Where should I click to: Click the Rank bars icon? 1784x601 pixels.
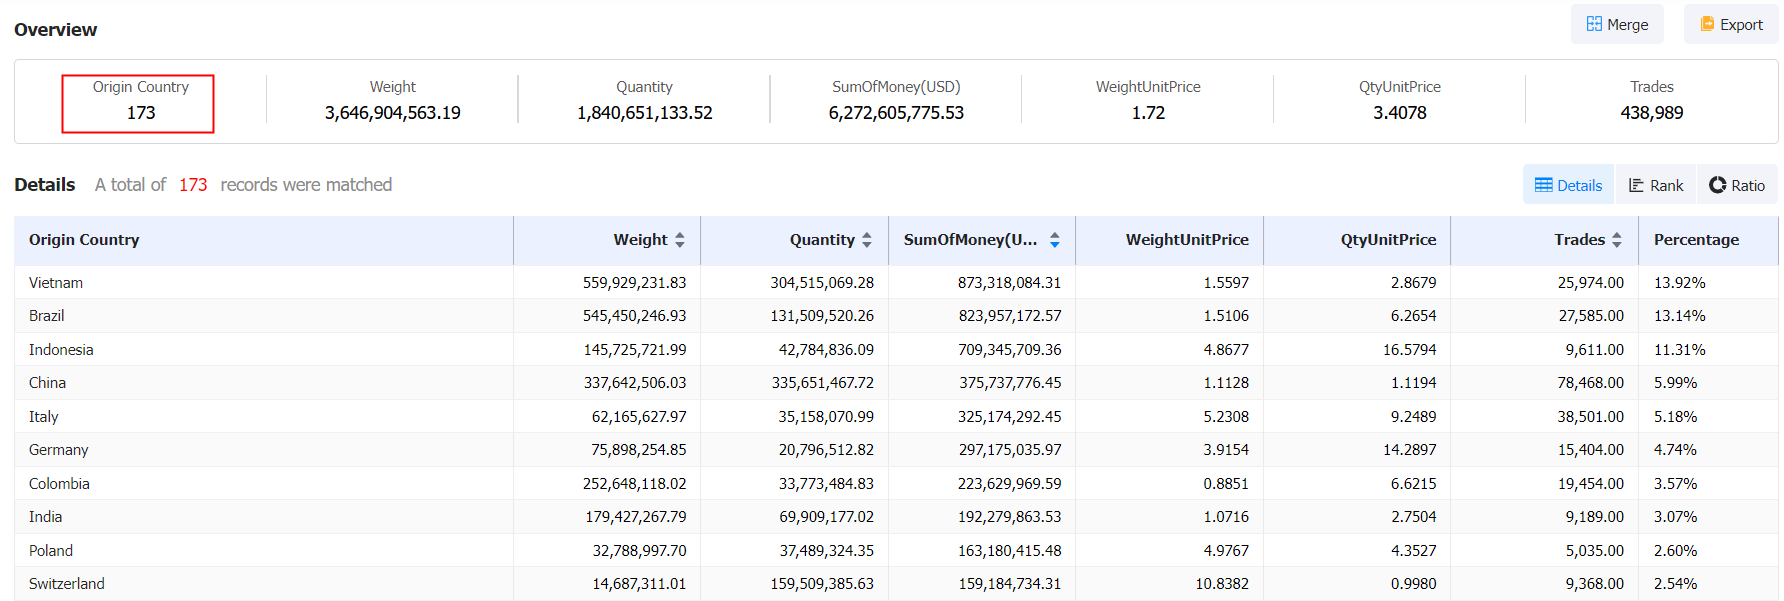click(1636, 185)
